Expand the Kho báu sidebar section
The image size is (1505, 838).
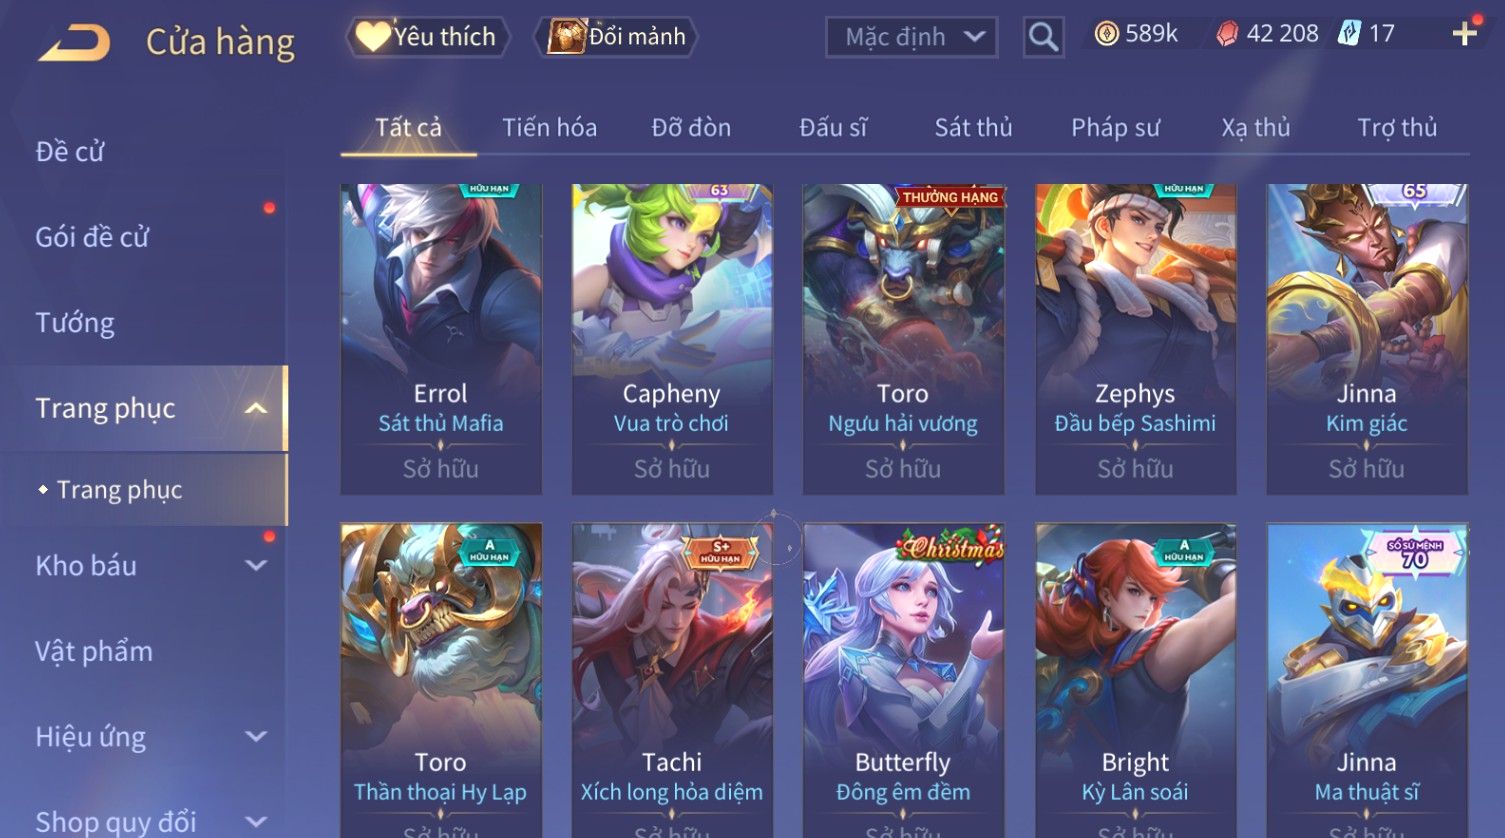256,565
